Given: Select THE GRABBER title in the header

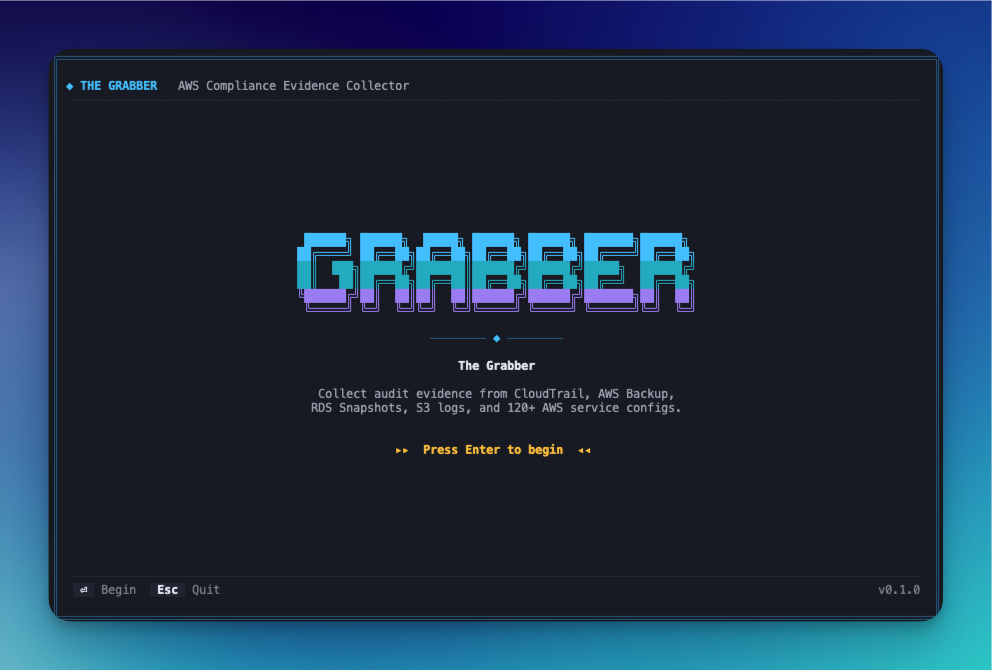Looking at the screenshot, I should (118, 85).
